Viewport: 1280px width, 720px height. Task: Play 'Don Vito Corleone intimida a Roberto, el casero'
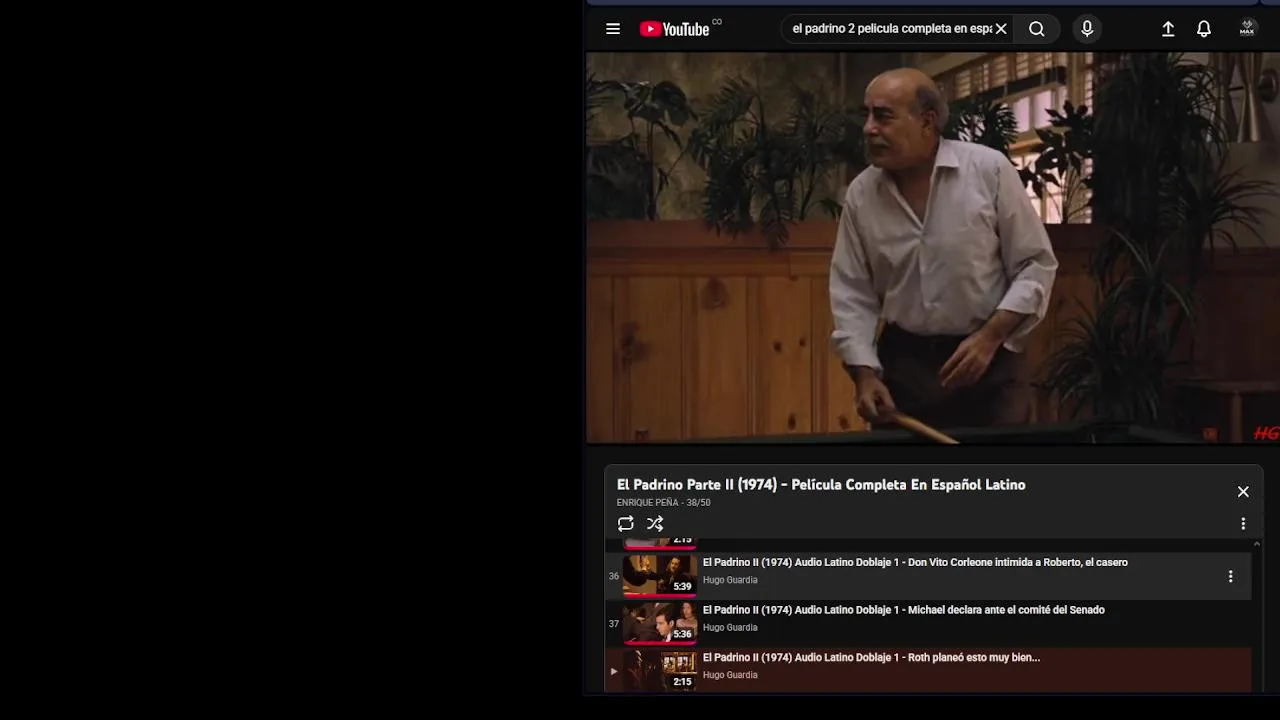point(915,562)
